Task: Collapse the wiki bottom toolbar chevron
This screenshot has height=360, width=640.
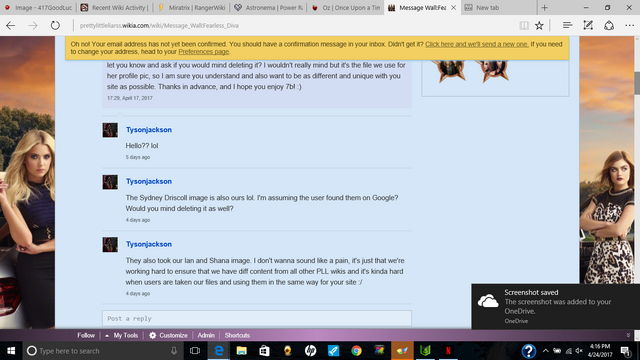Action: [628, 335]
